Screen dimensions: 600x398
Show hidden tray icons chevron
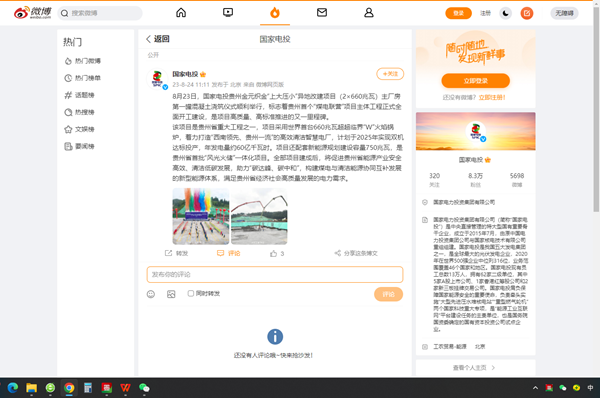535,388
